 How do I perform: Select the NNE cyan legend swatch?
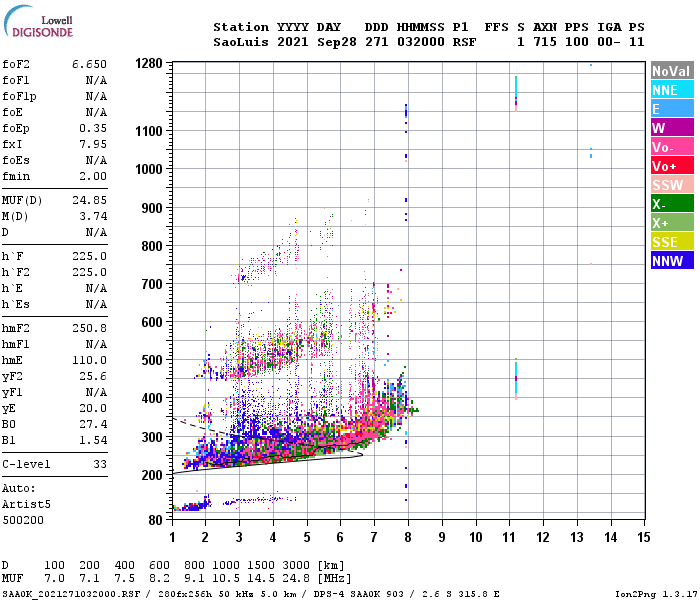point(672,90)
